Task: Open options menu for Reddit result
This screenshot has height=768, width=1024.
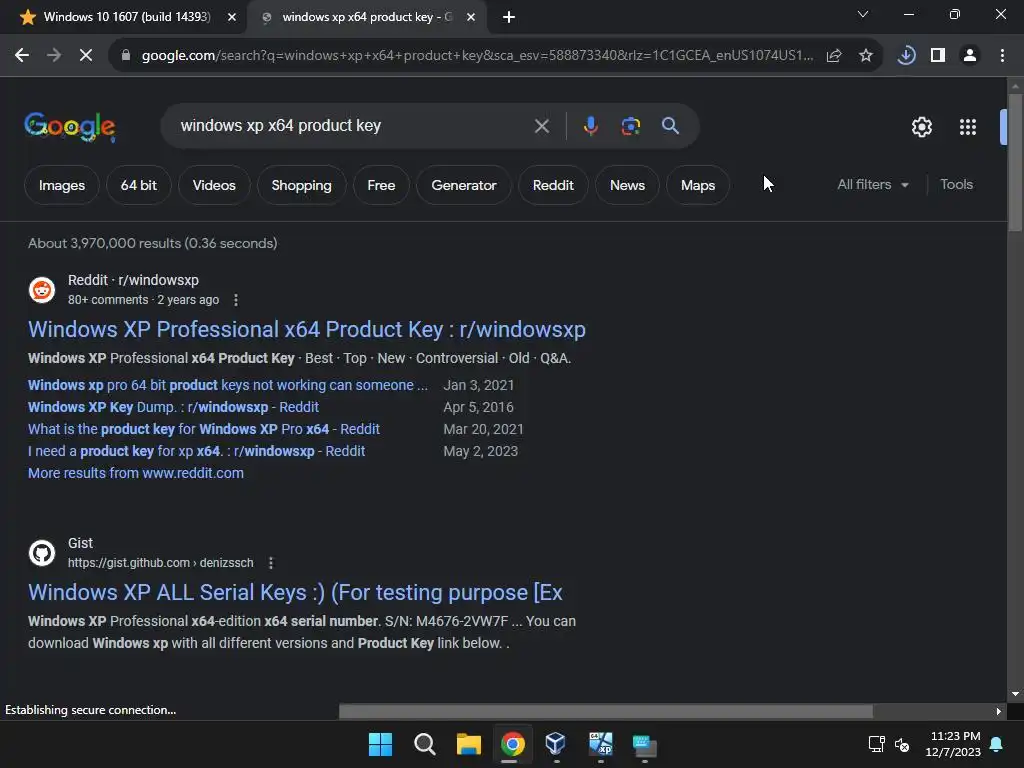Action: pyautogui.click(x=236, y=300)
